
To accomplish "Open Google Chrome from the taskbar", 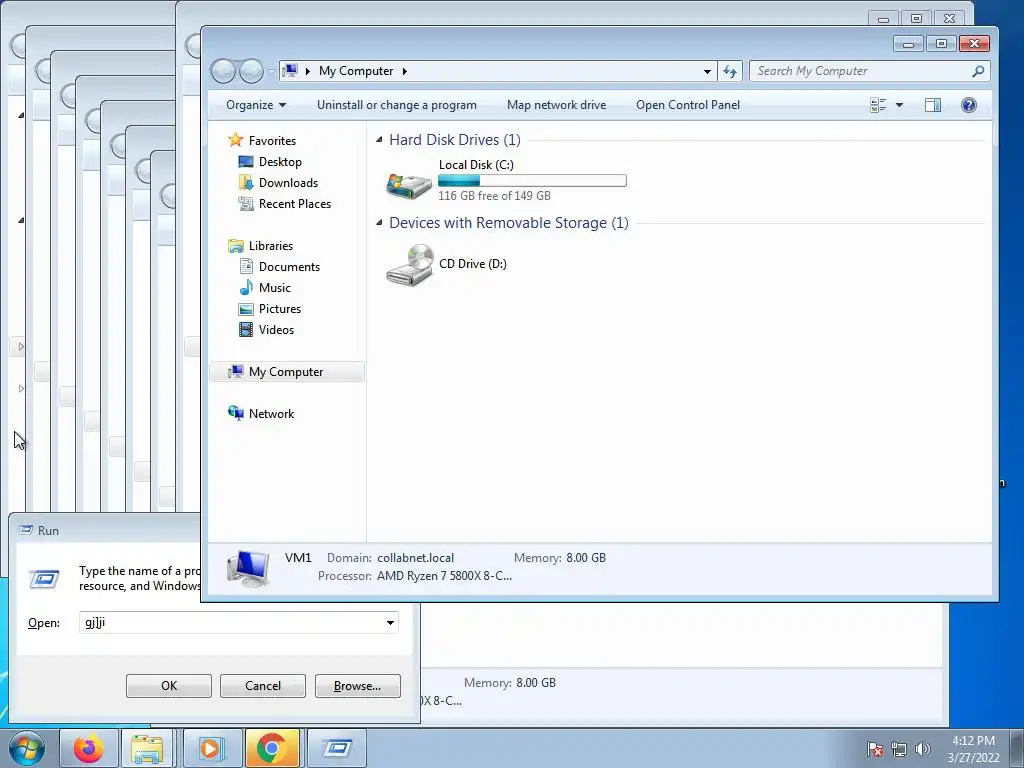I will click(x=272, y=748).
